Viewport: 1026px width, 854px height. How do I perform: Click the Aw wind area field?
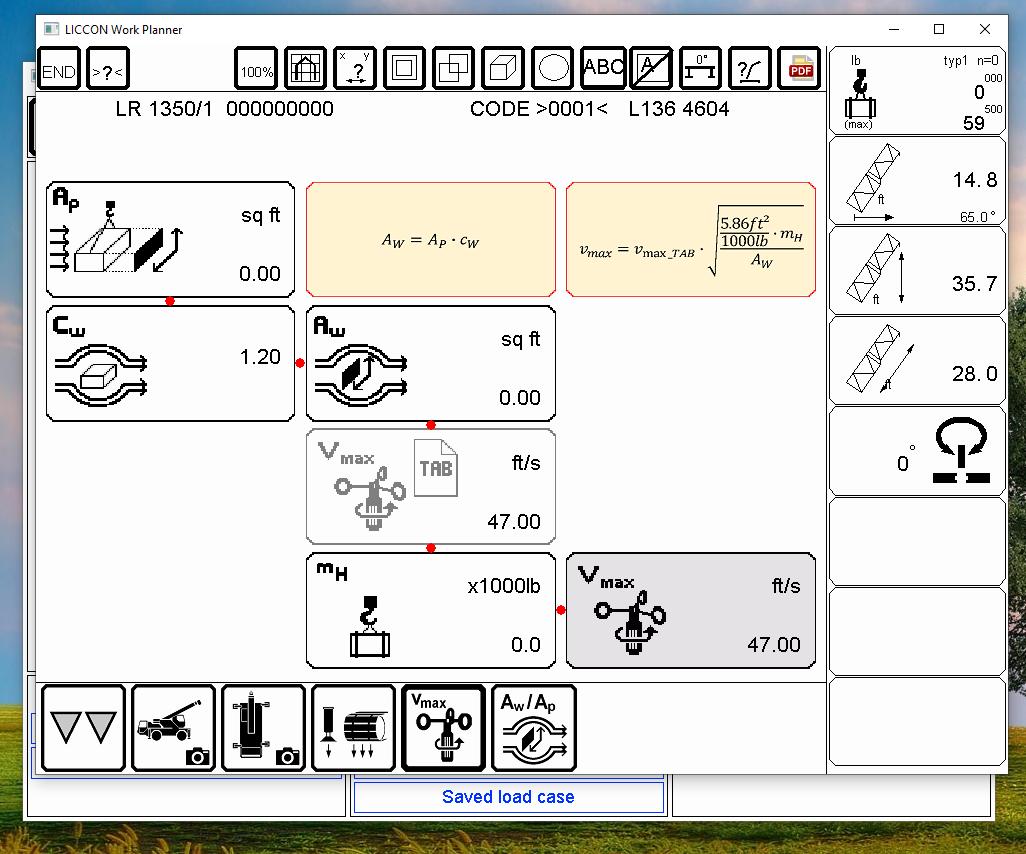pyautogui.click(x=431, y=363)
